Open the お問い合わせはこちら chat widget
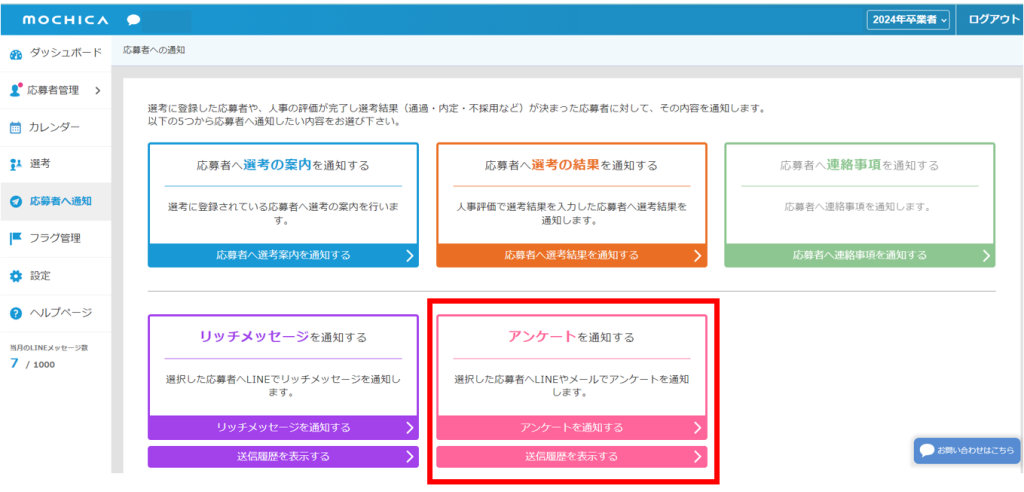This screenshot has height=492, width=1024. 966,451
